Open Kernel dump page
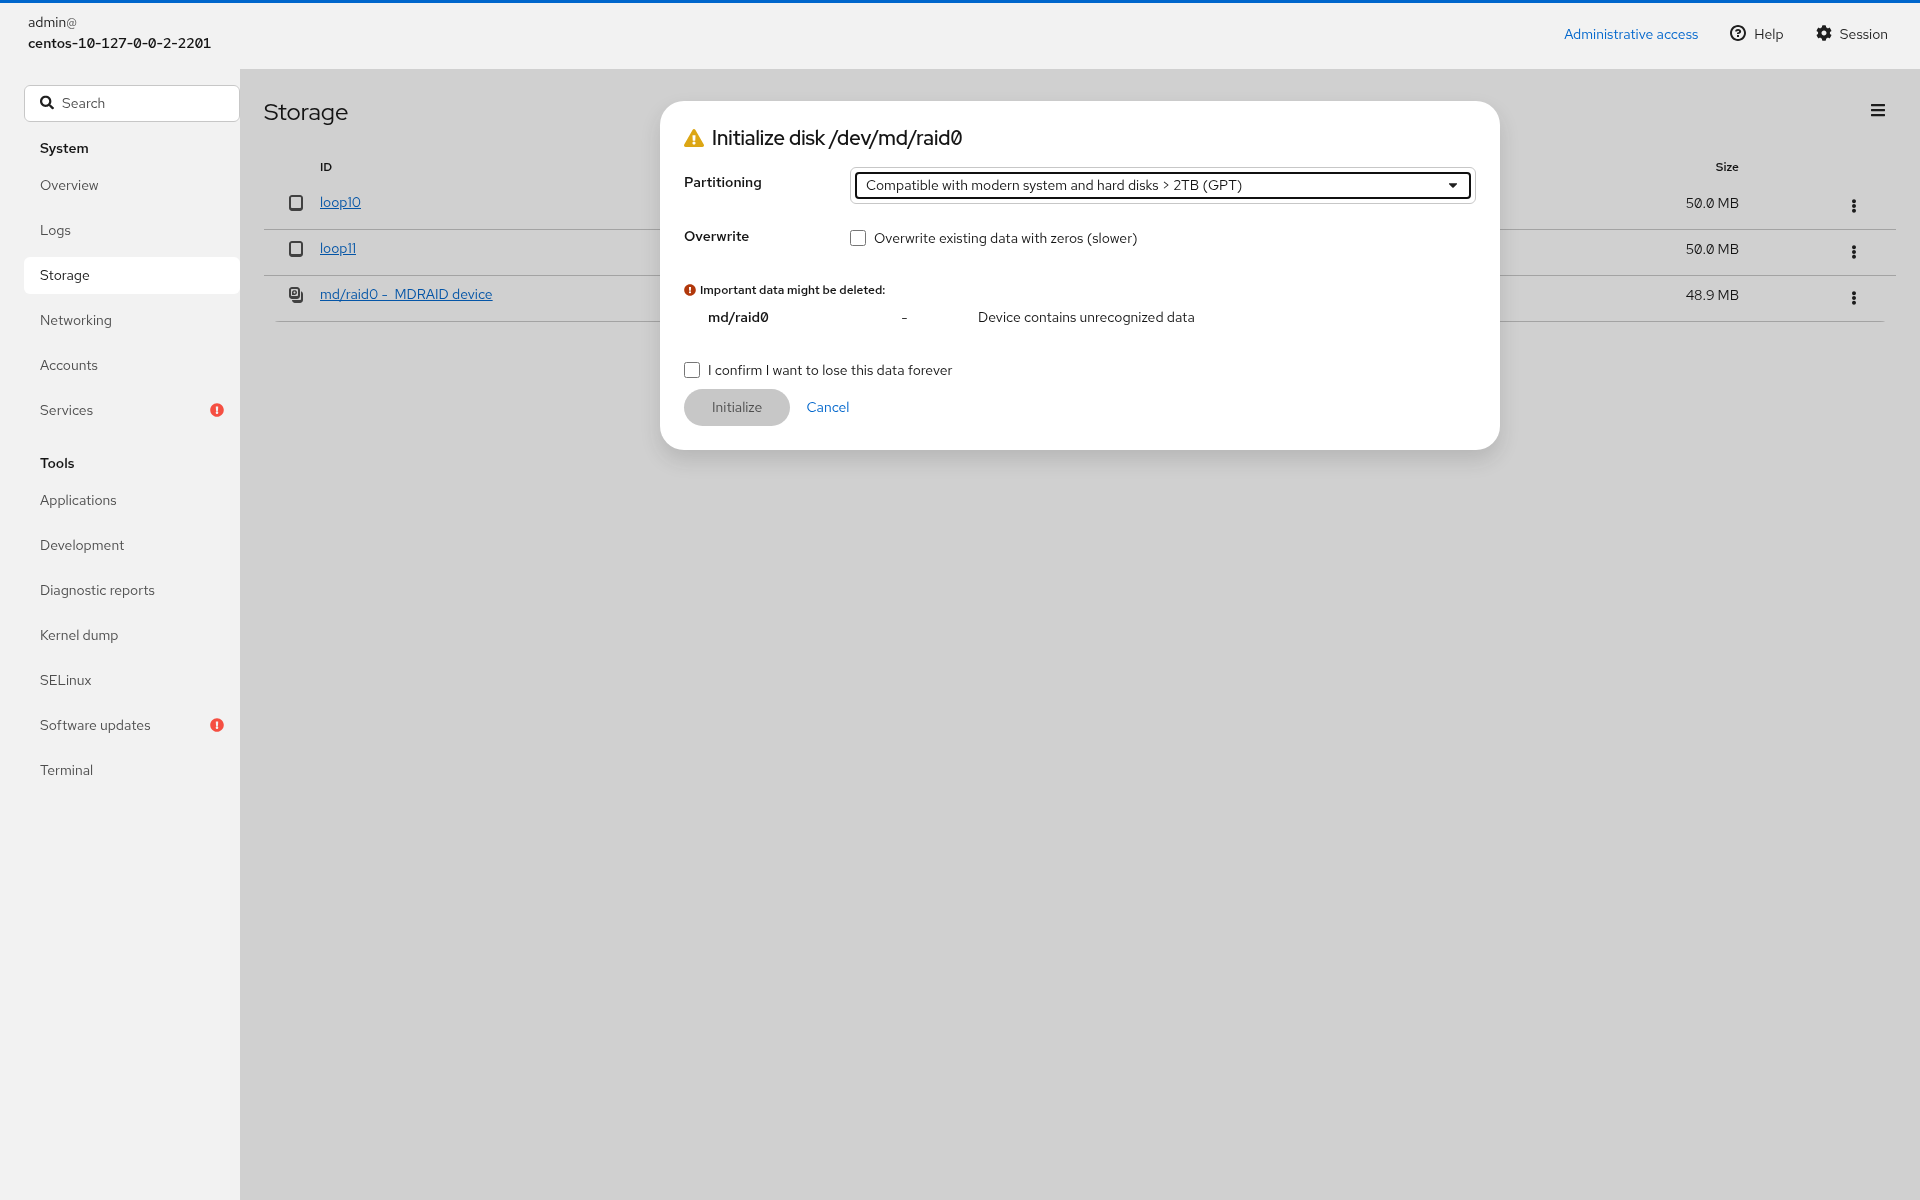 click(x=131, y=635)
